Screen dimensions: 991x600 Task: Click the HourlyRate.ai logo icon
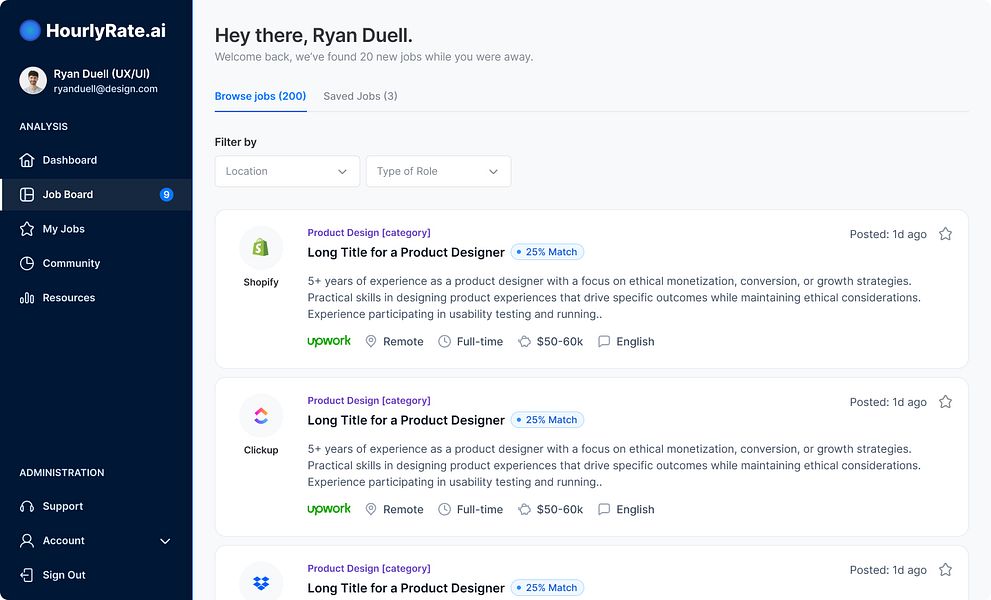(x=30, y=31)
